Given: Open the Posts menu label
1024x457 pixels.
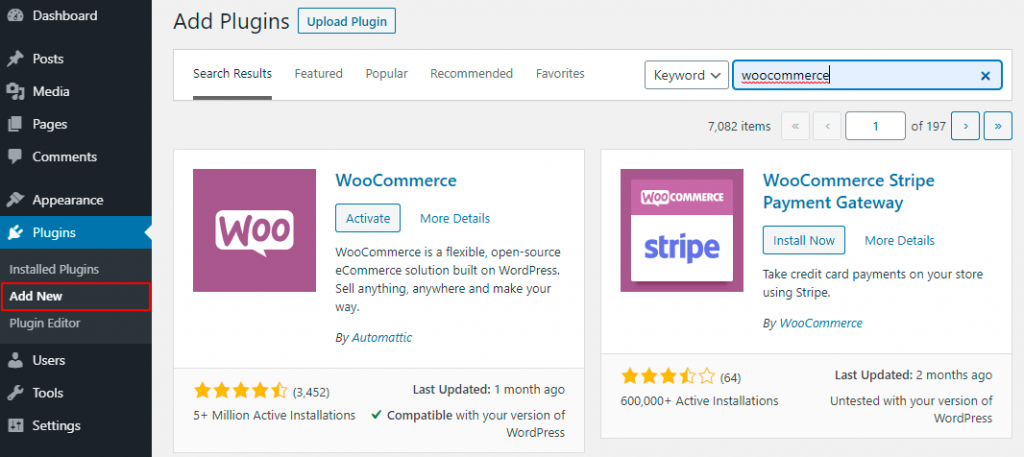Looking at the screenshot, I should [x=48, y=59].
